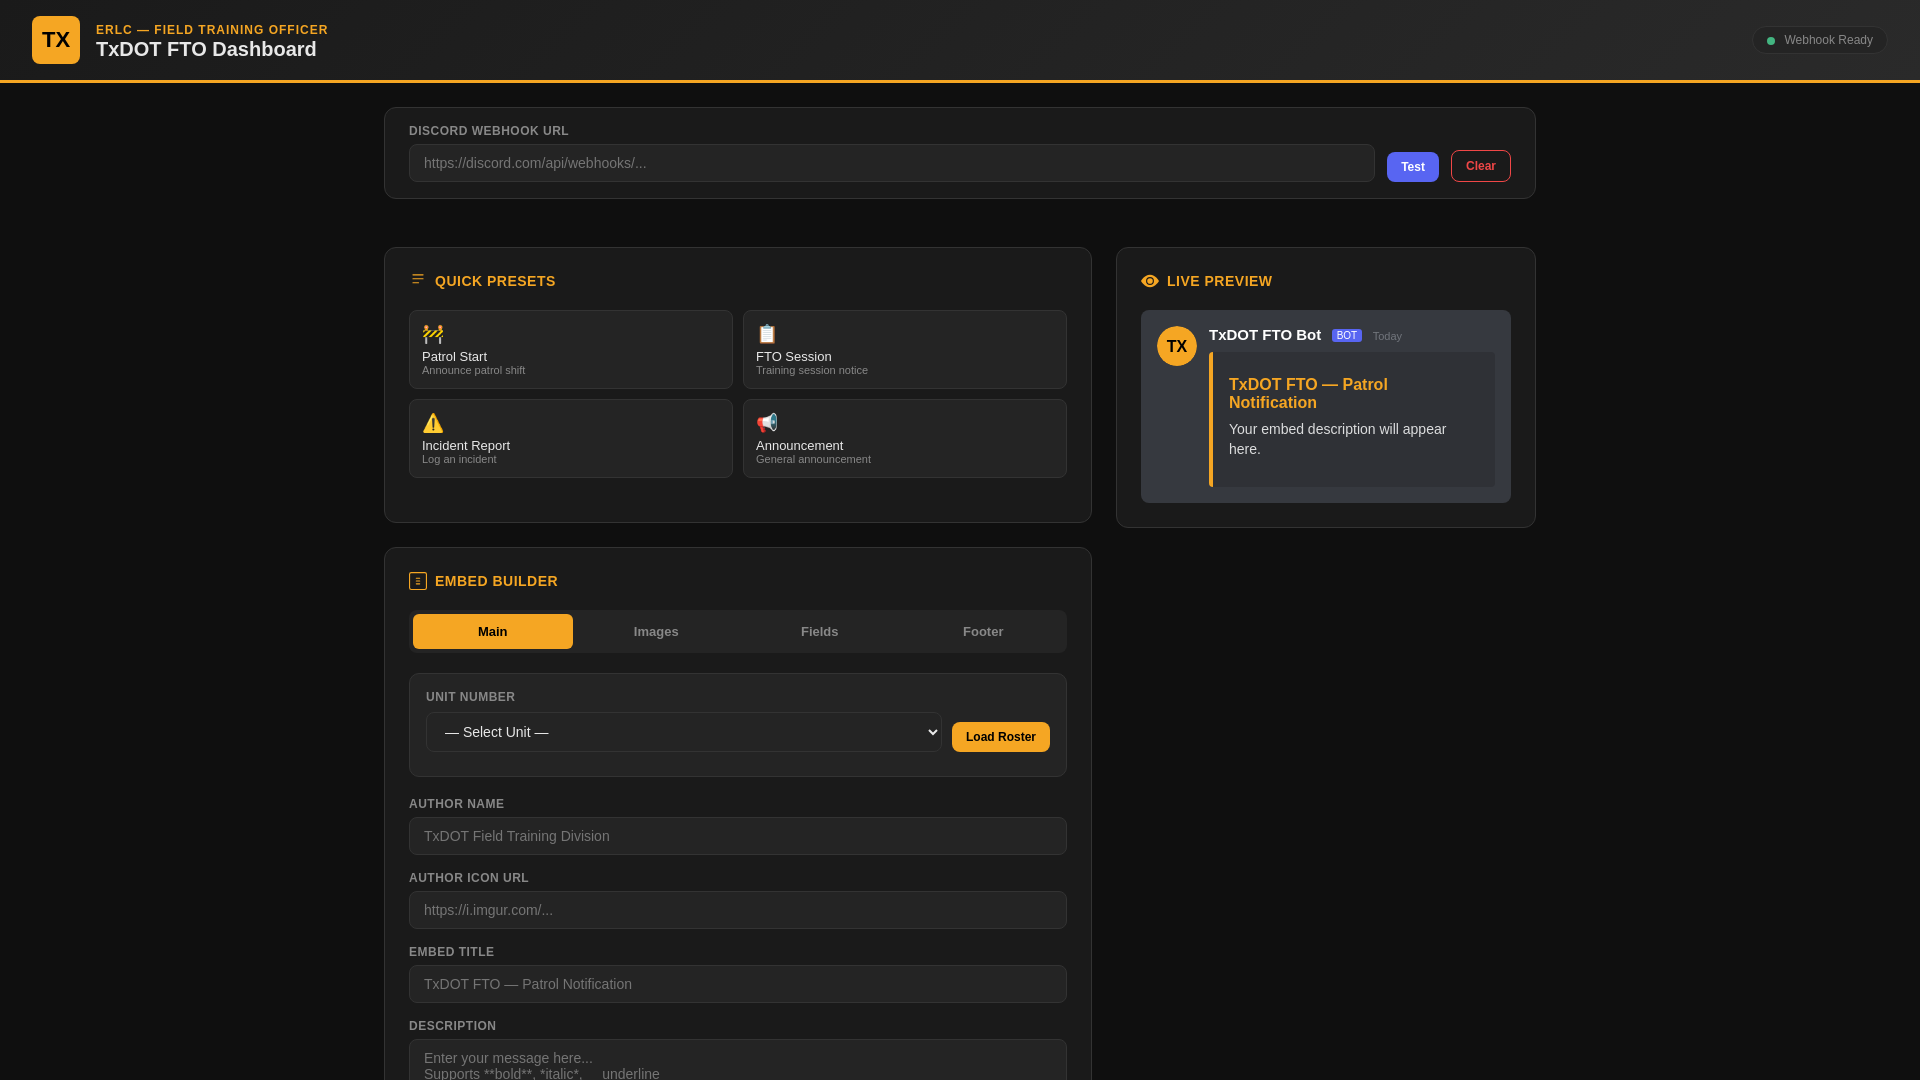Click the Clear webhook button
The width and height of the screenshot is (1920, 1080).
1481,166
